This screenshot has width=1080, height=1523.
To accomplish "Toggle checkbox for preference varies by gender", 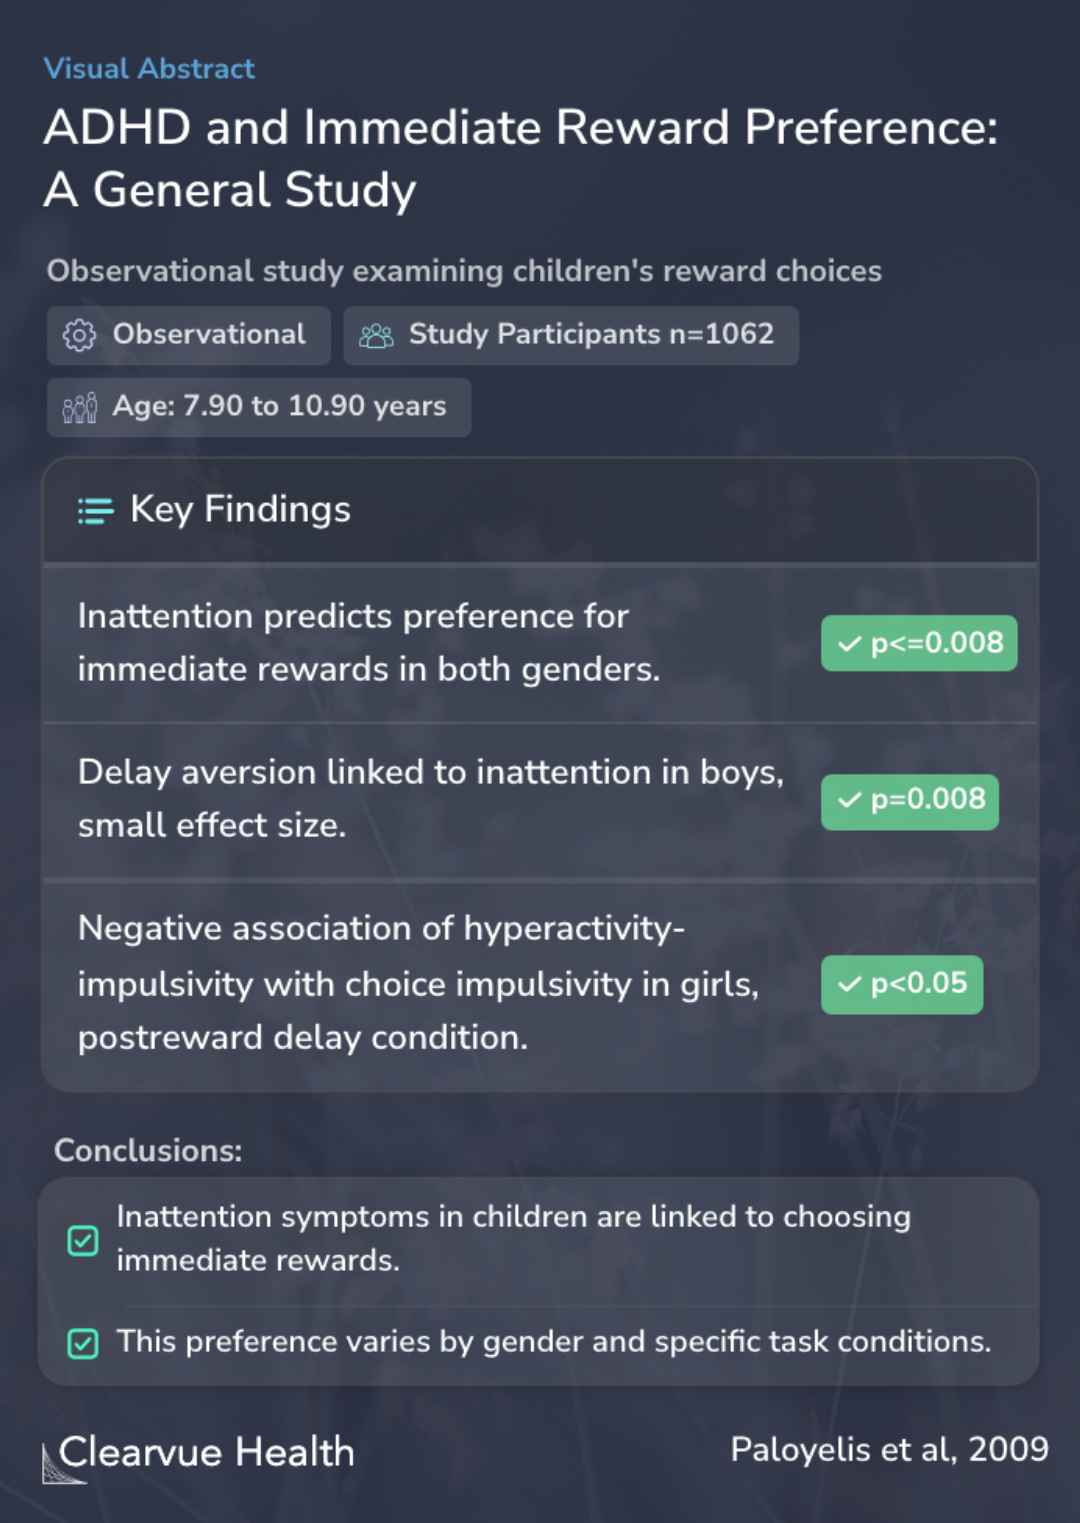I will [83, 1343].
